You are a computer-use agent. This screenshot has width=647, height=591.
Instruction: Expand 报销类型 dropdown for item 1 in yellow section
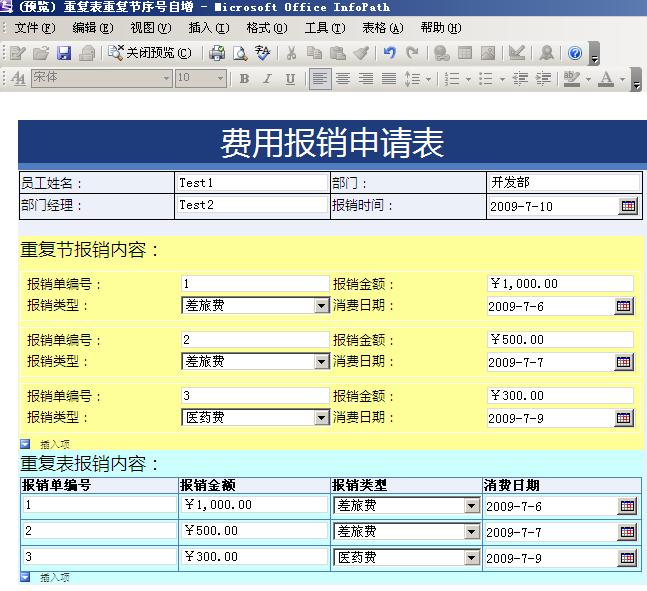click(x=321, y=306)
